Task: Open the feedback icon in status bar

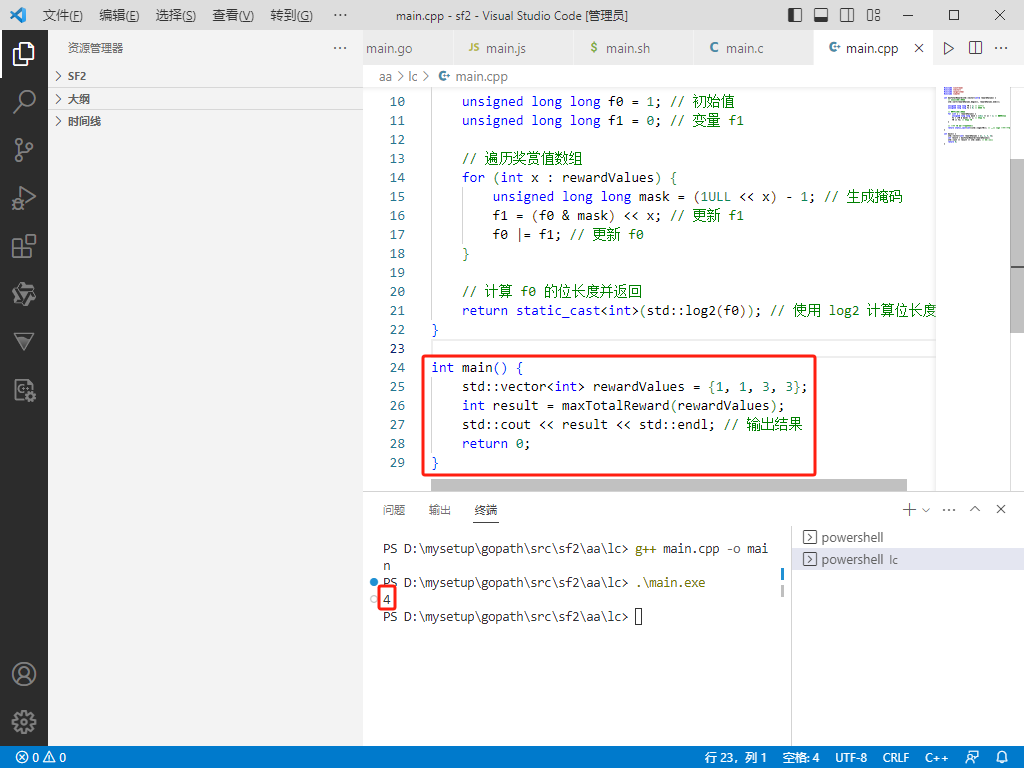Action: 972,758
